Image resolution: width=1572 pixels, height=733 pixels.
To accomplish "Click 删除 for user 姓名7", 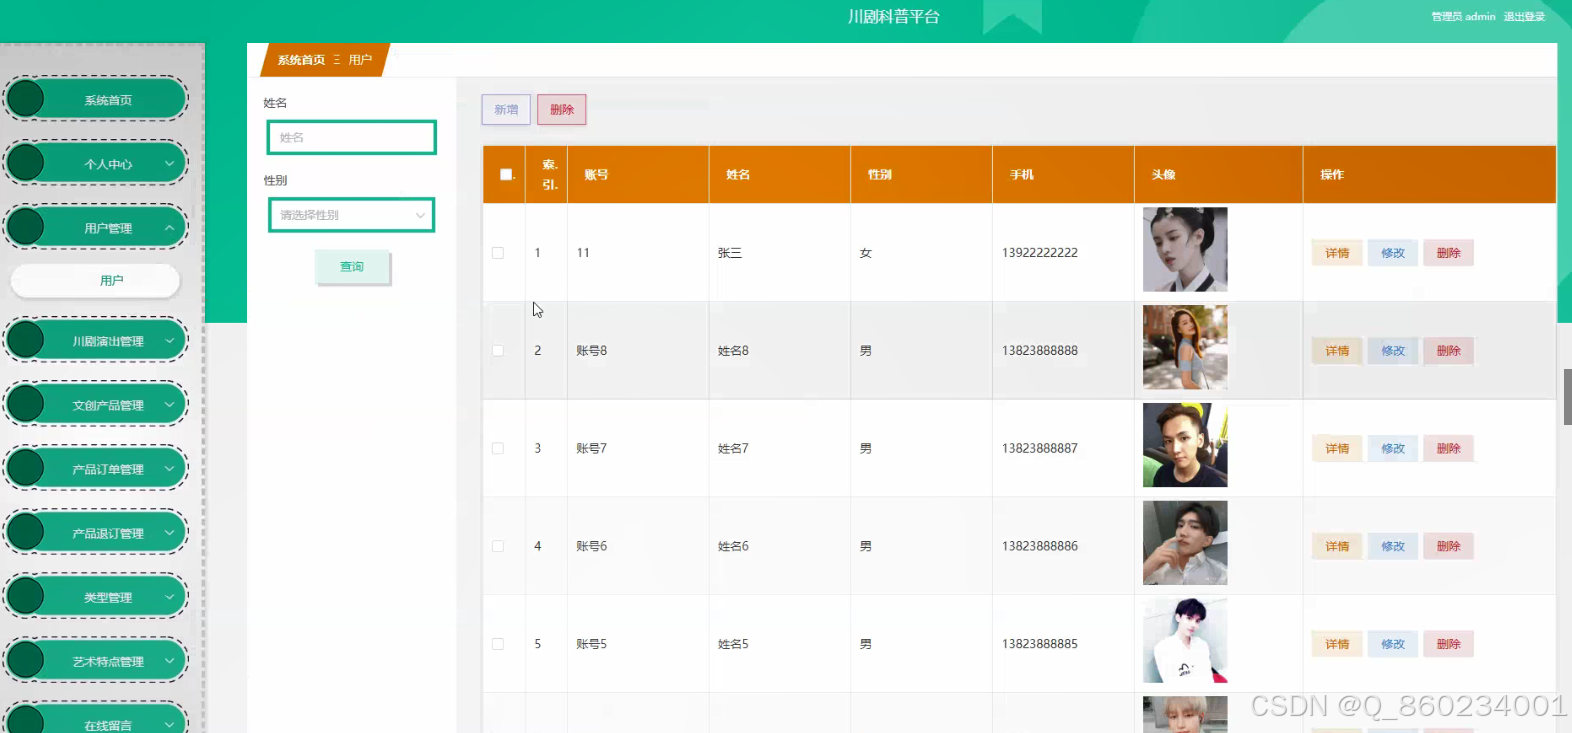I will point(1449,449).
